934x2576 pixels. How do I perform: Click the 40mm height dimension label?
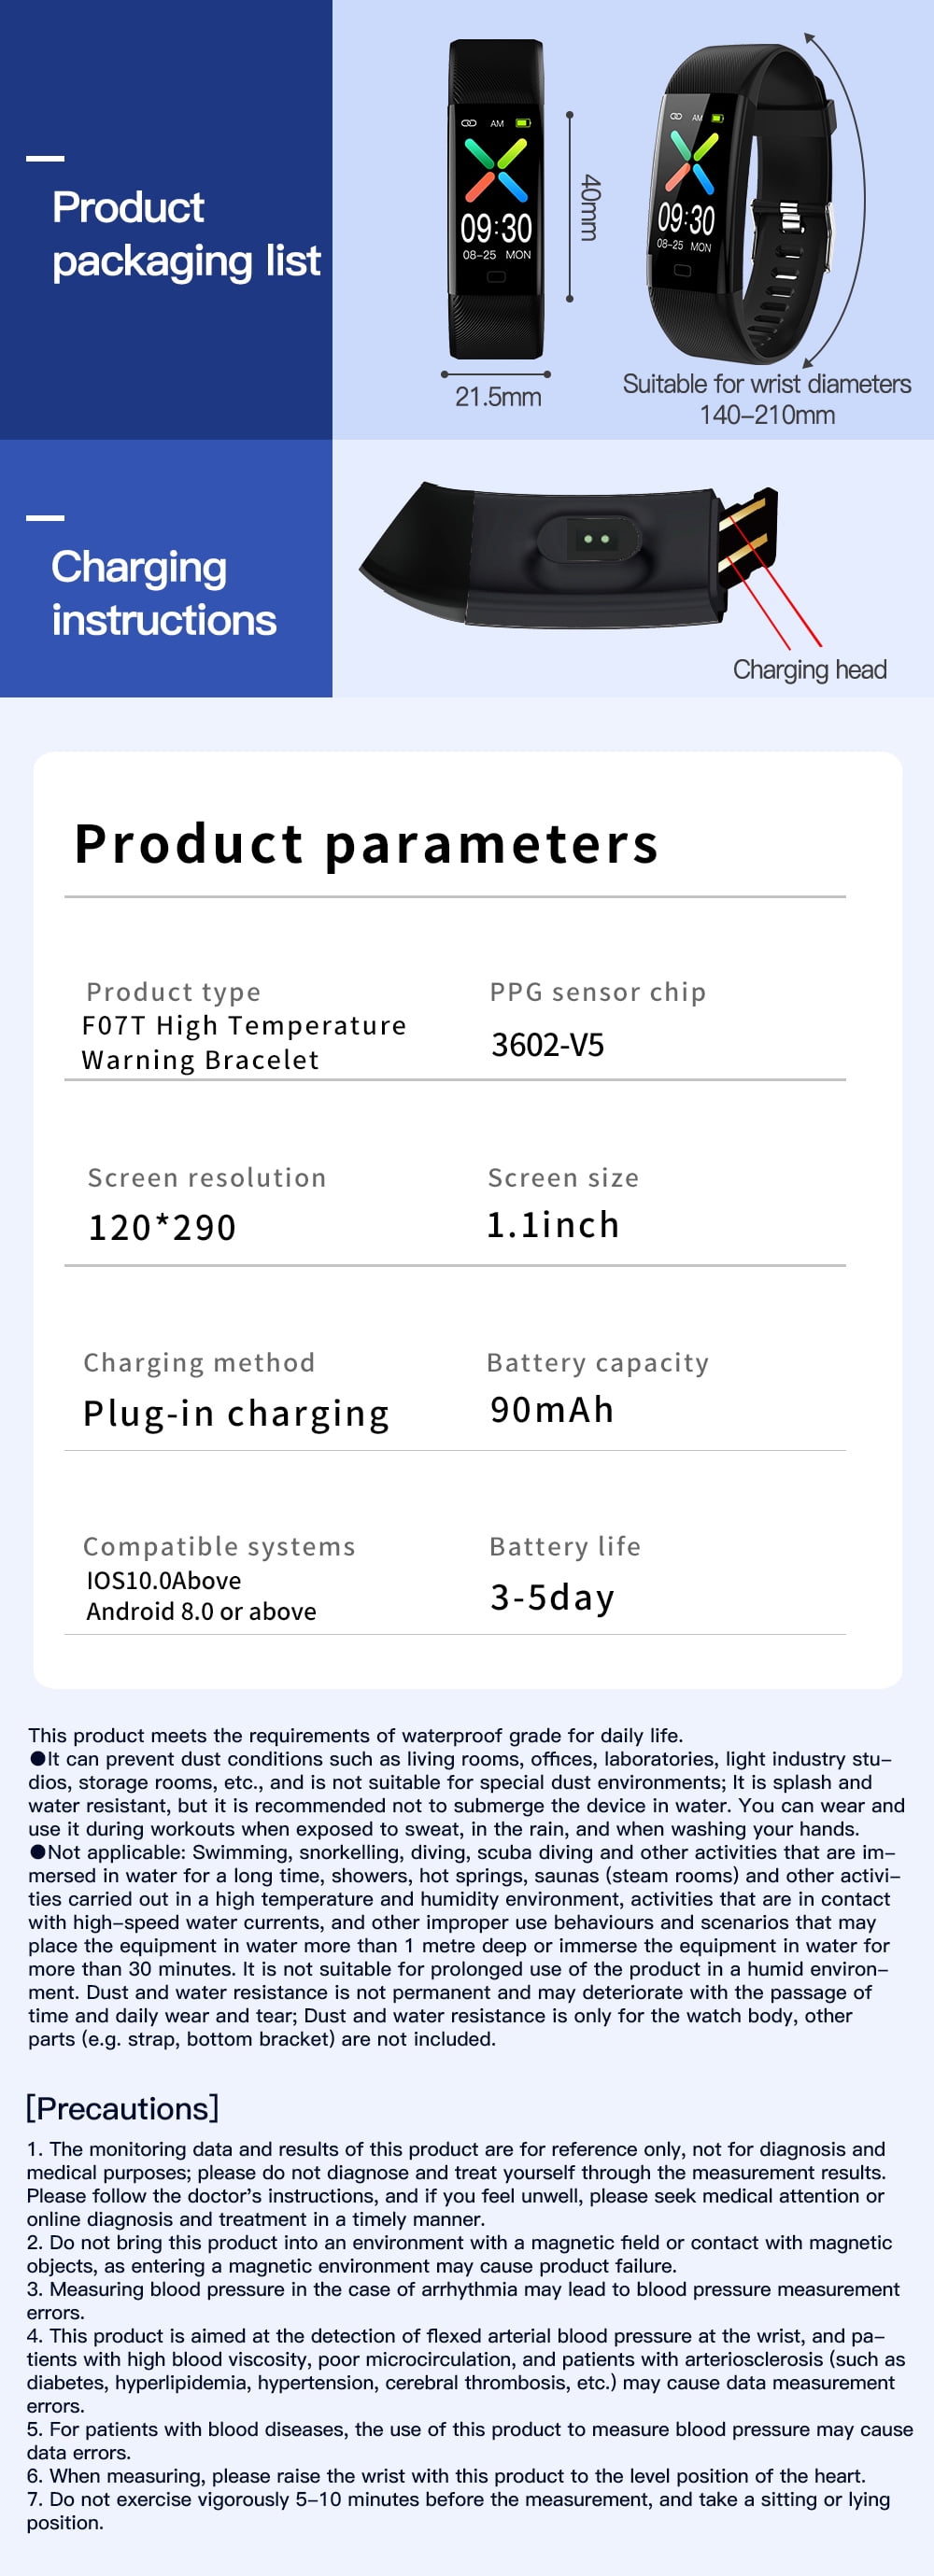pyautogui.click(x=590, y=207)
